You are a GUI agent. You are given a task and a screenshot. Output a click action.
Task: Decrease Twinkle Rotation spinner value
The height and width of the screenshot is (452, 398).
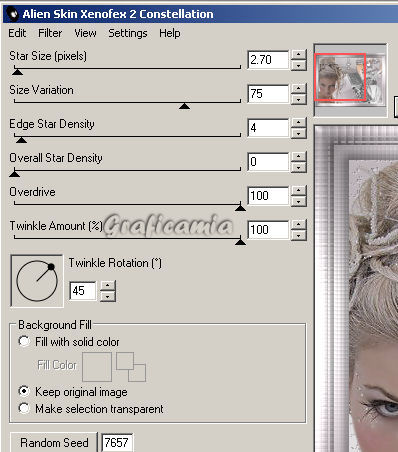click(108, 296)
